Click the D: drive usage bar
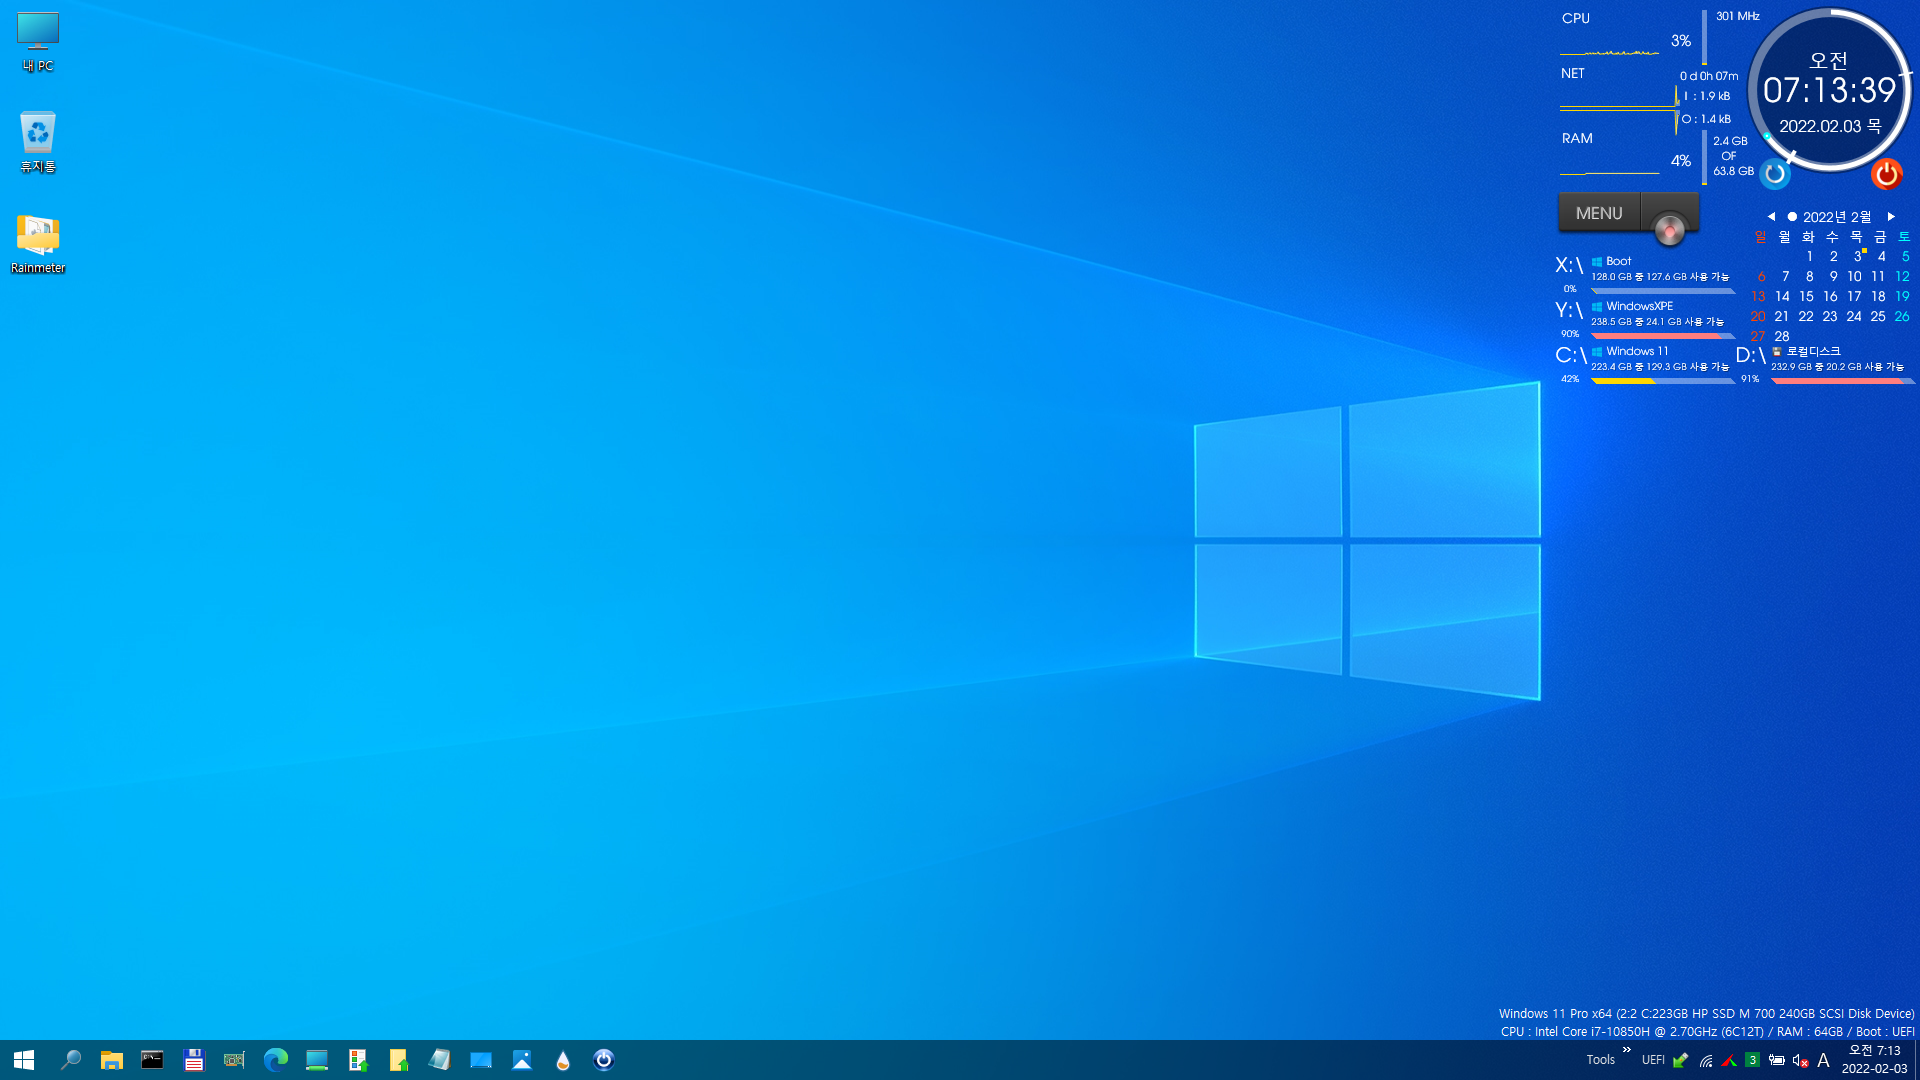Screen dimensions: 1920x1080 click(1843, 381)
